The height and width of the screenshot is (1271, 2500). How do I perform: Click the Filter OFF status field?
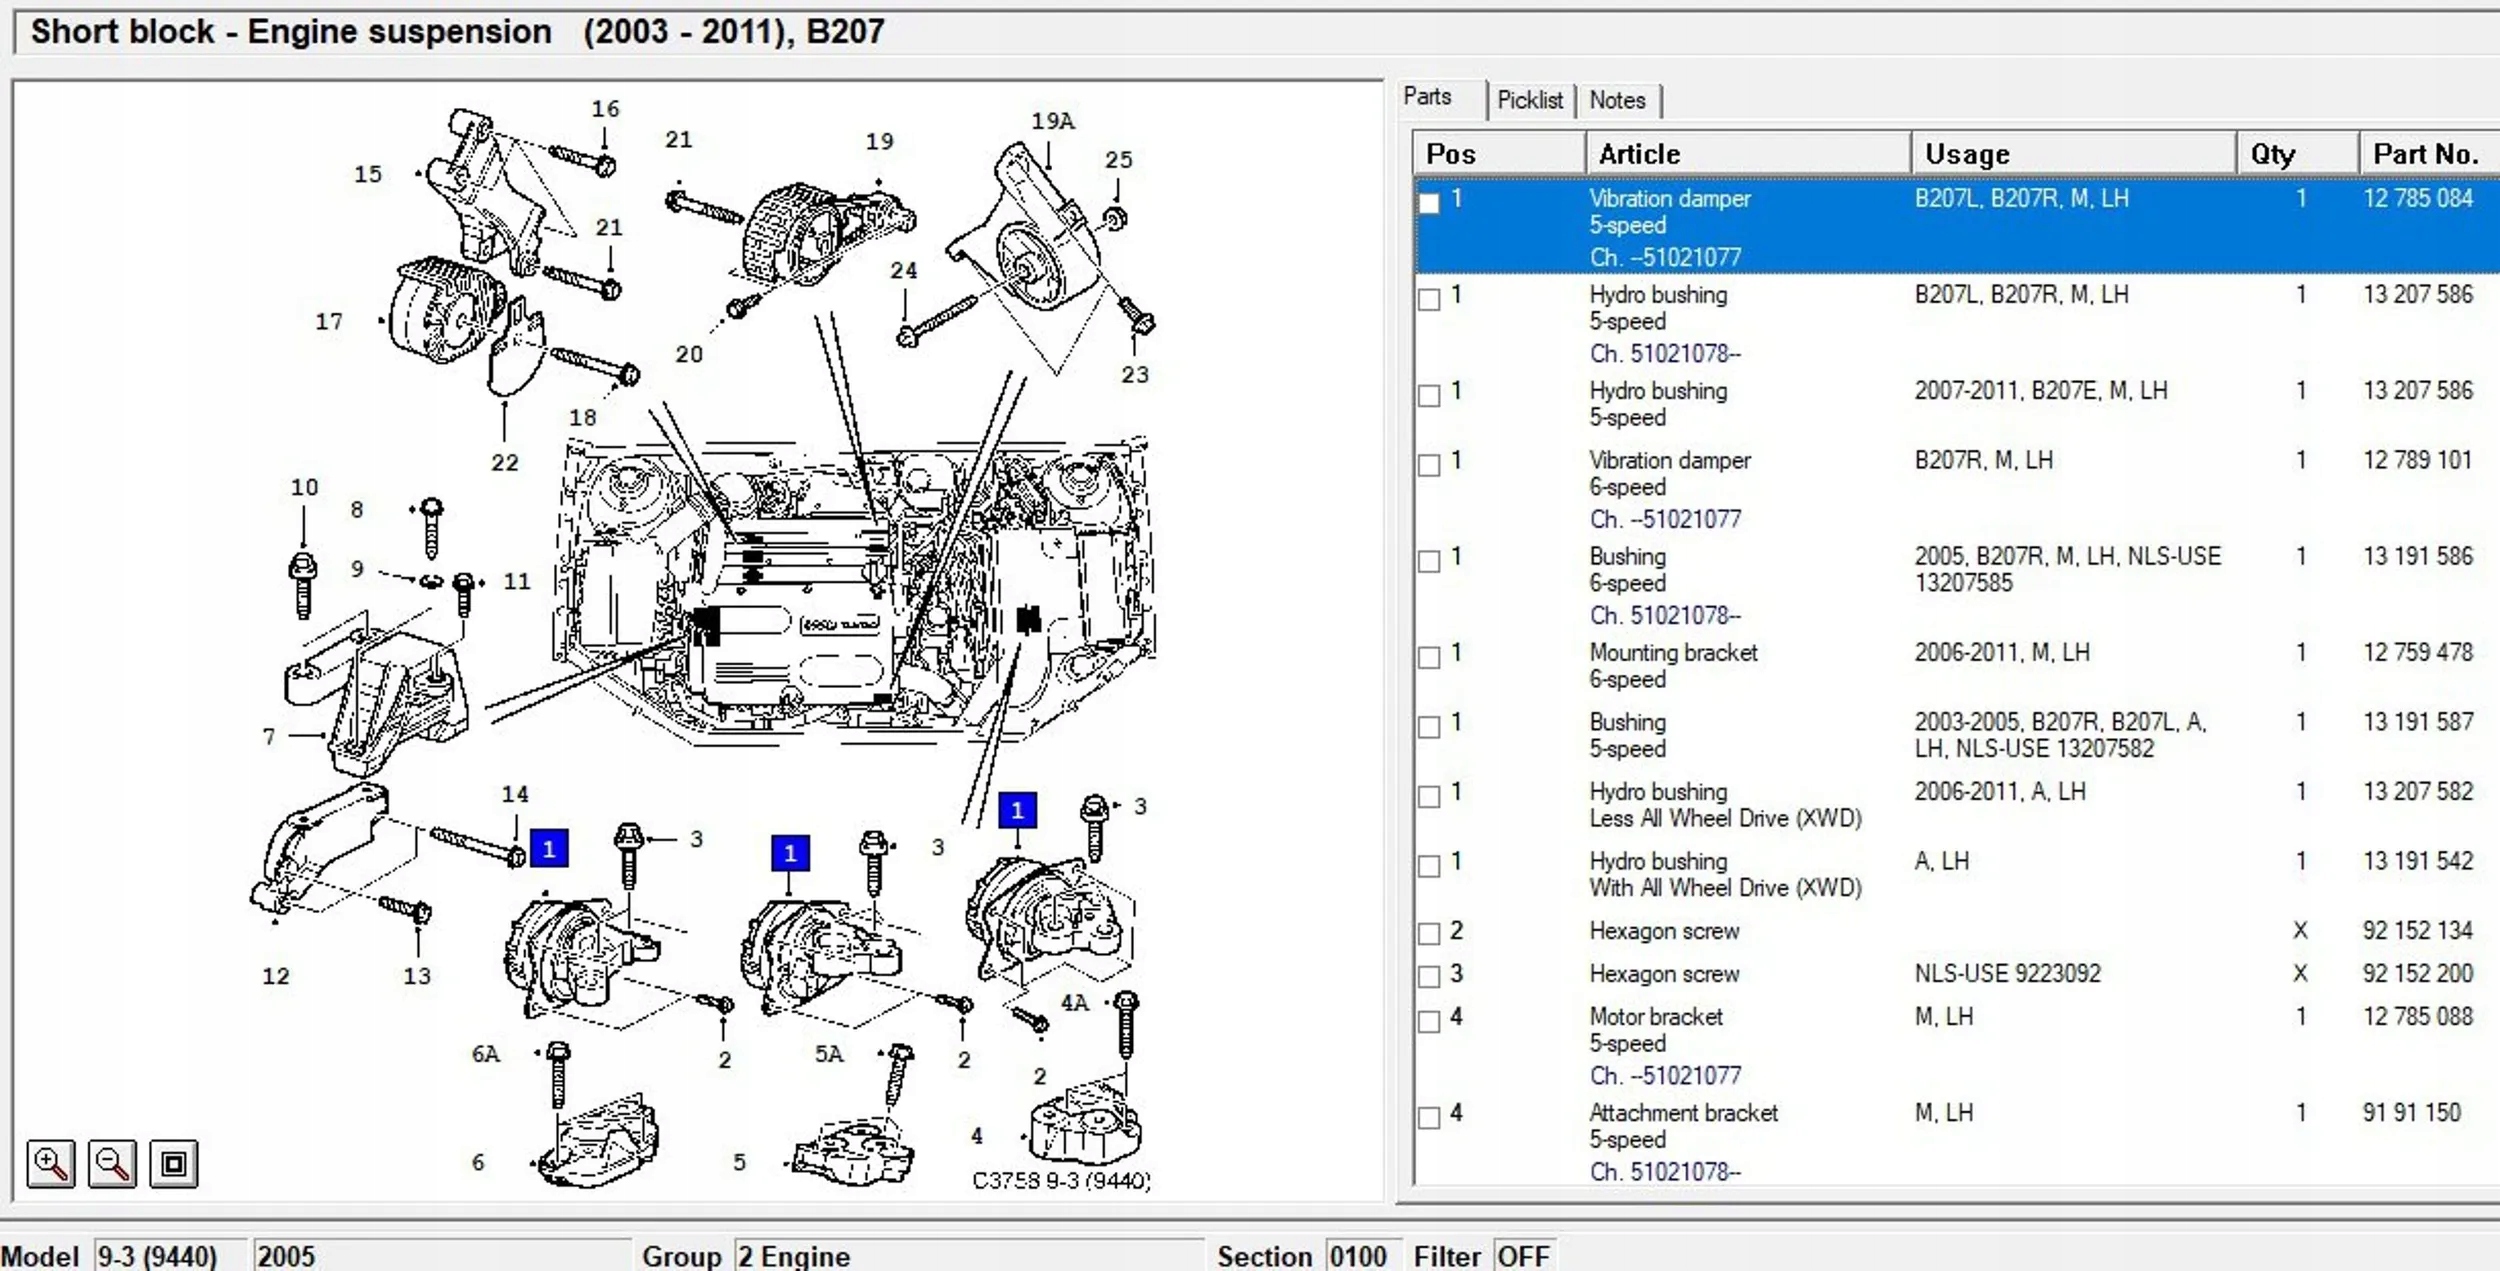tap(1523, 1256)
